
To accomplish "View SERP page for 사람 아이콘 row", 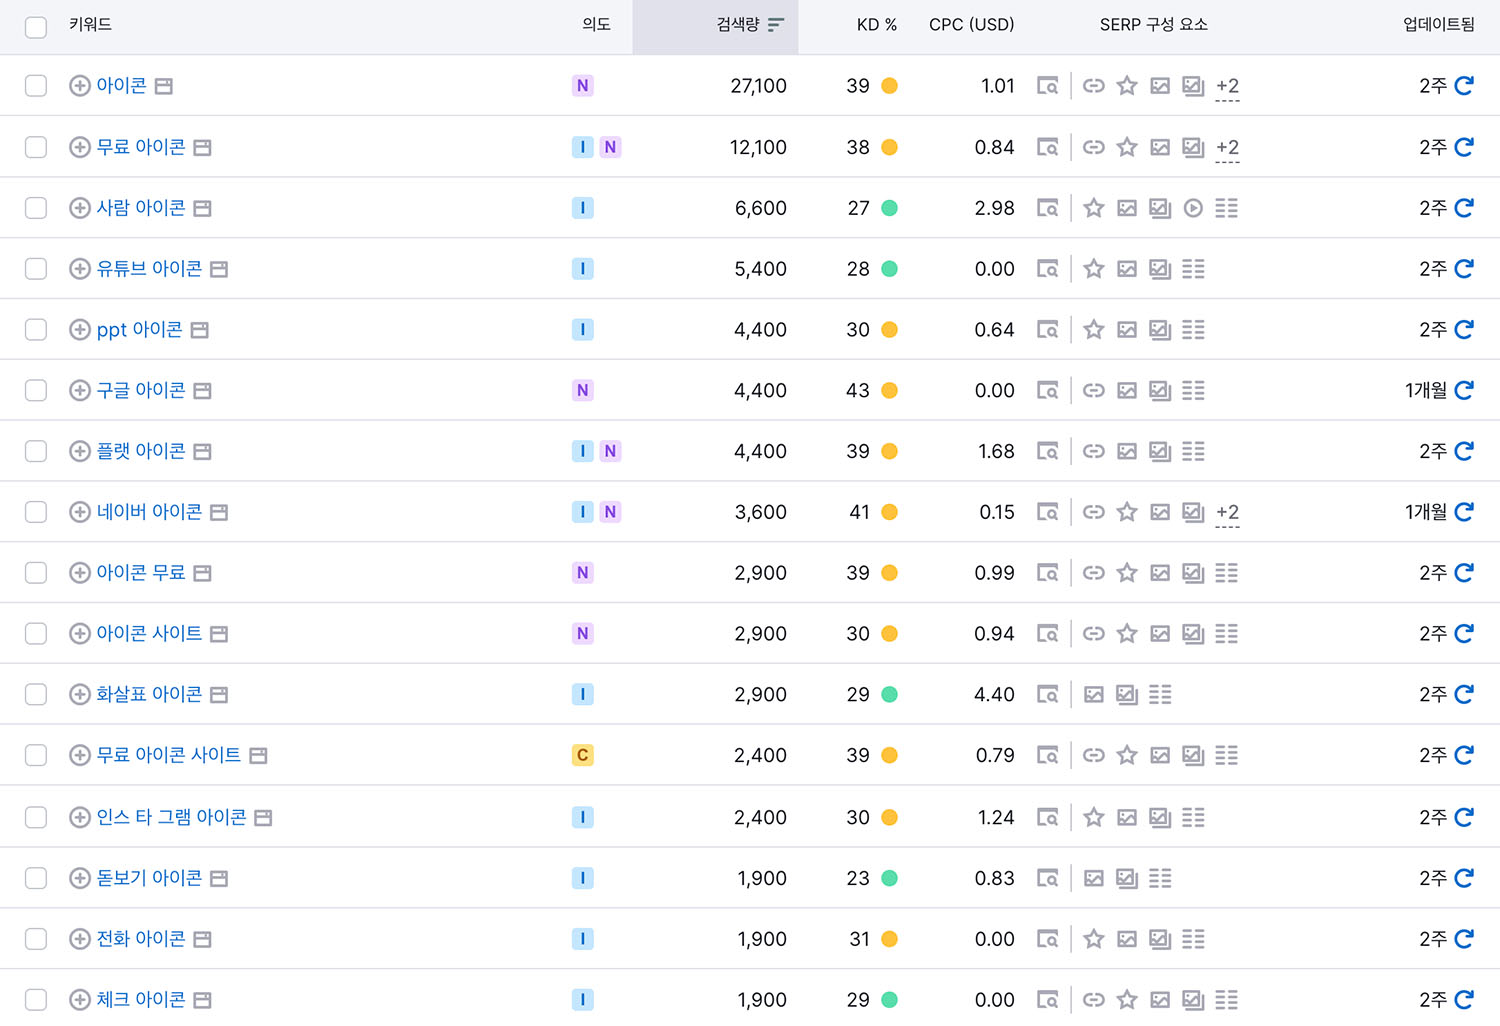I will (1047, 208).
